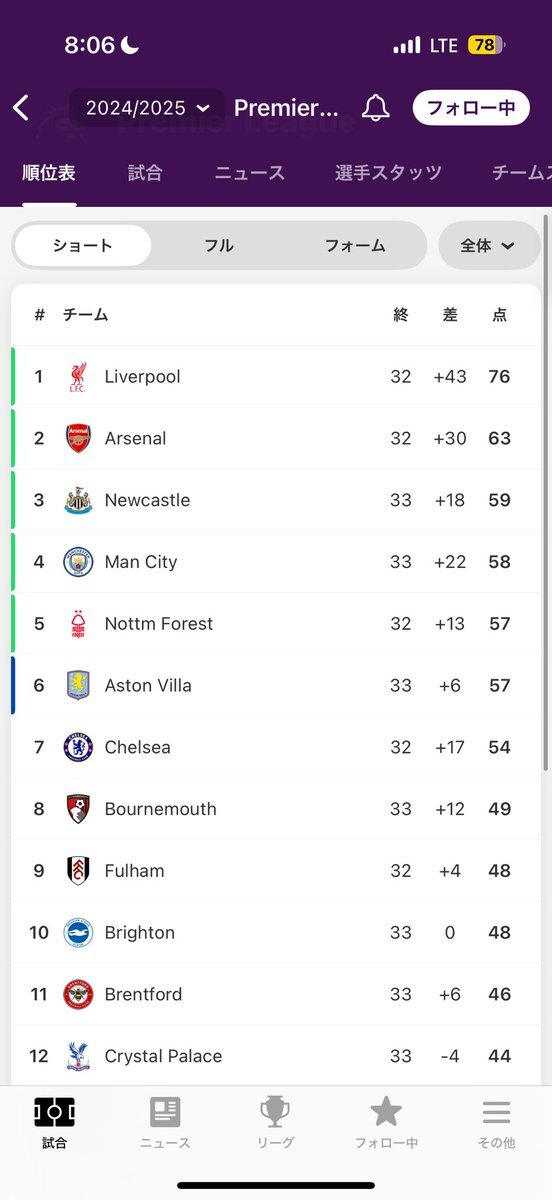
Task: Tap the リーグ trophy icon
Action: pos(275,1111)
